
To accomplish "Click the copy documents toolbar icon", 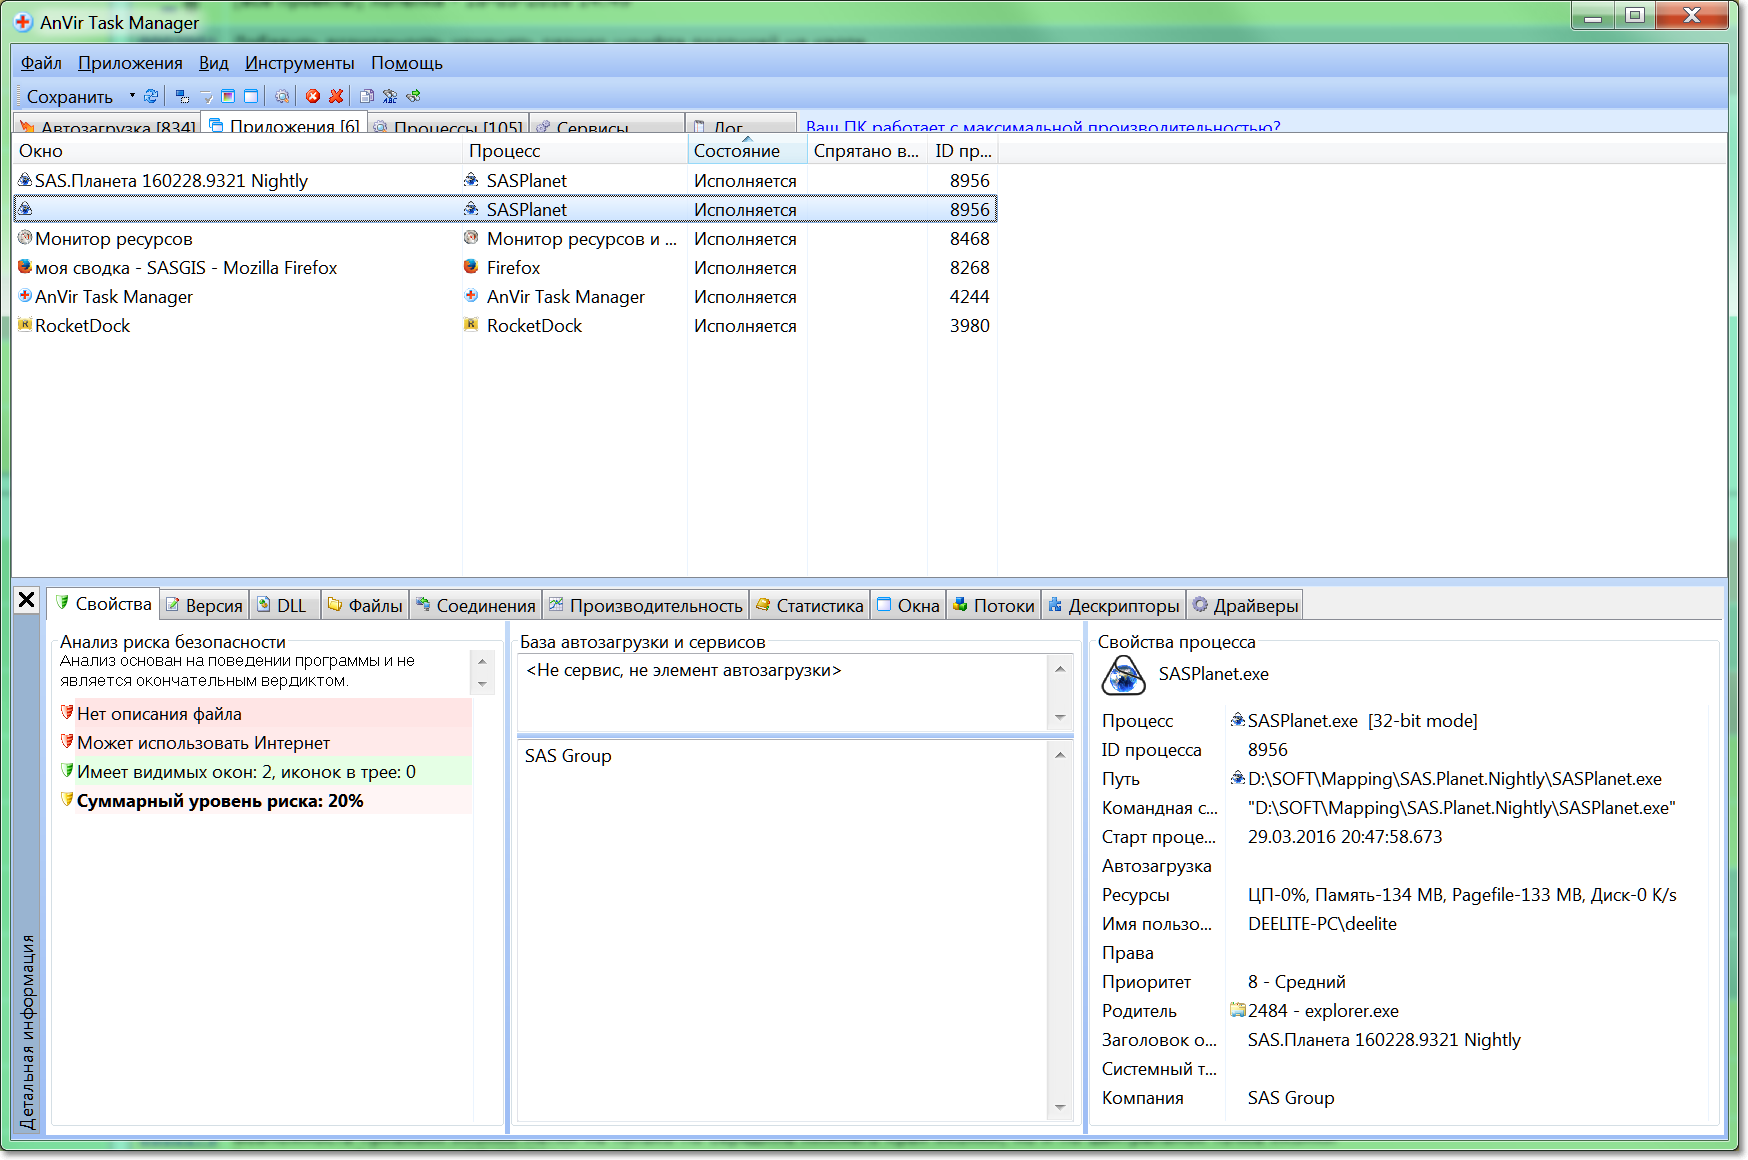I will (367, 97).
